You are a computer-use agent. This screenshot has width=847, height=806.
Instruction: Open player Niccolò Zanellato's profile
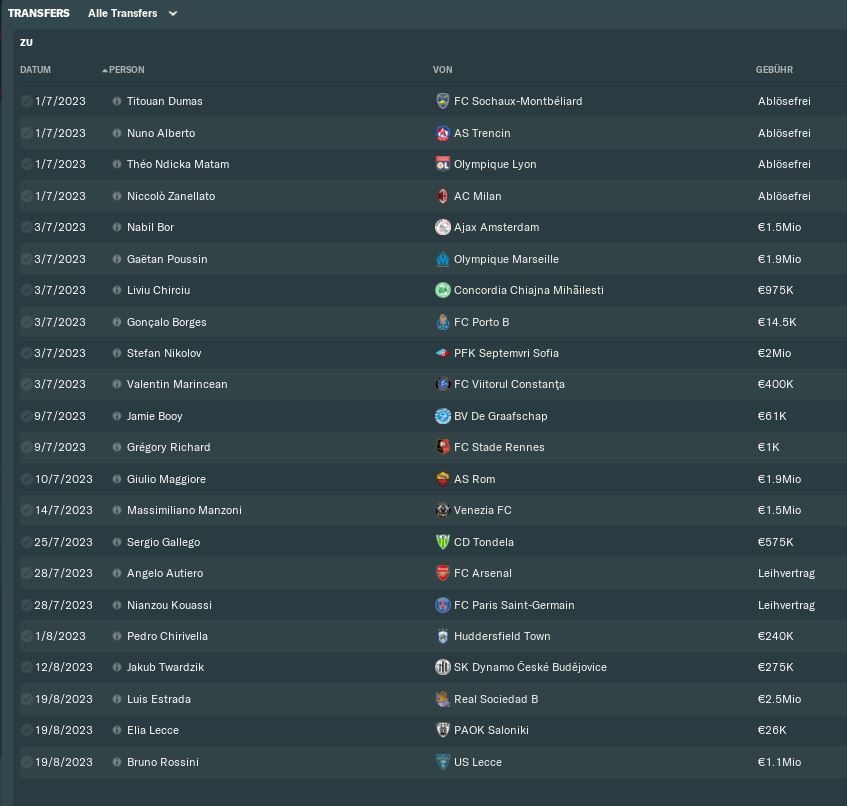171,196
